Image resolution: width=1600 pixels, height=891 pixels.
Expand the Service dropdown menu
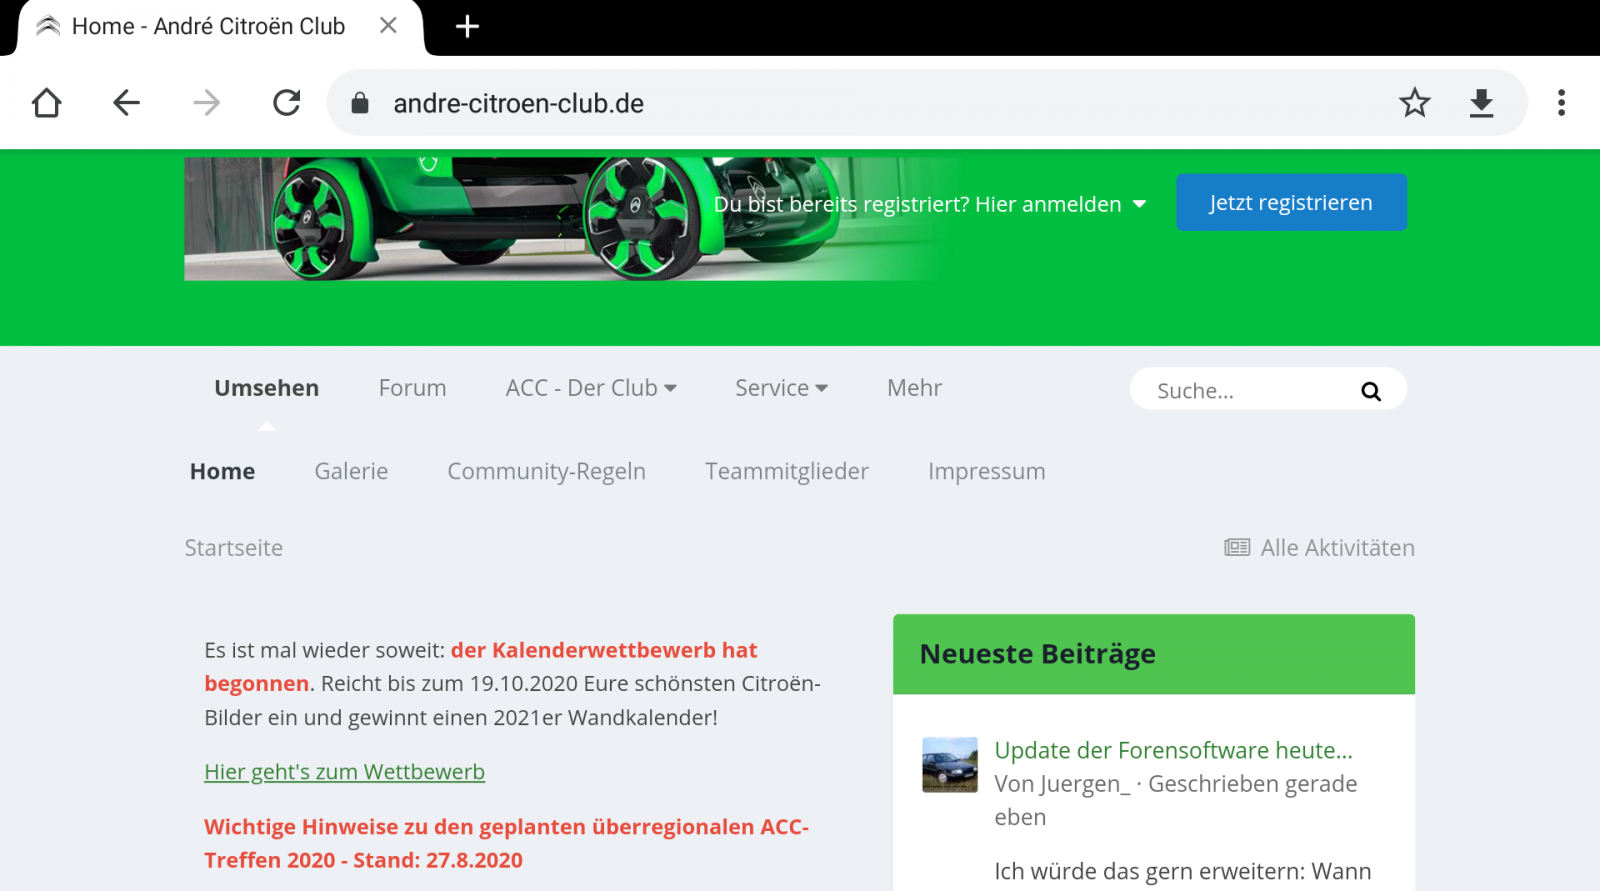(781, 388)
